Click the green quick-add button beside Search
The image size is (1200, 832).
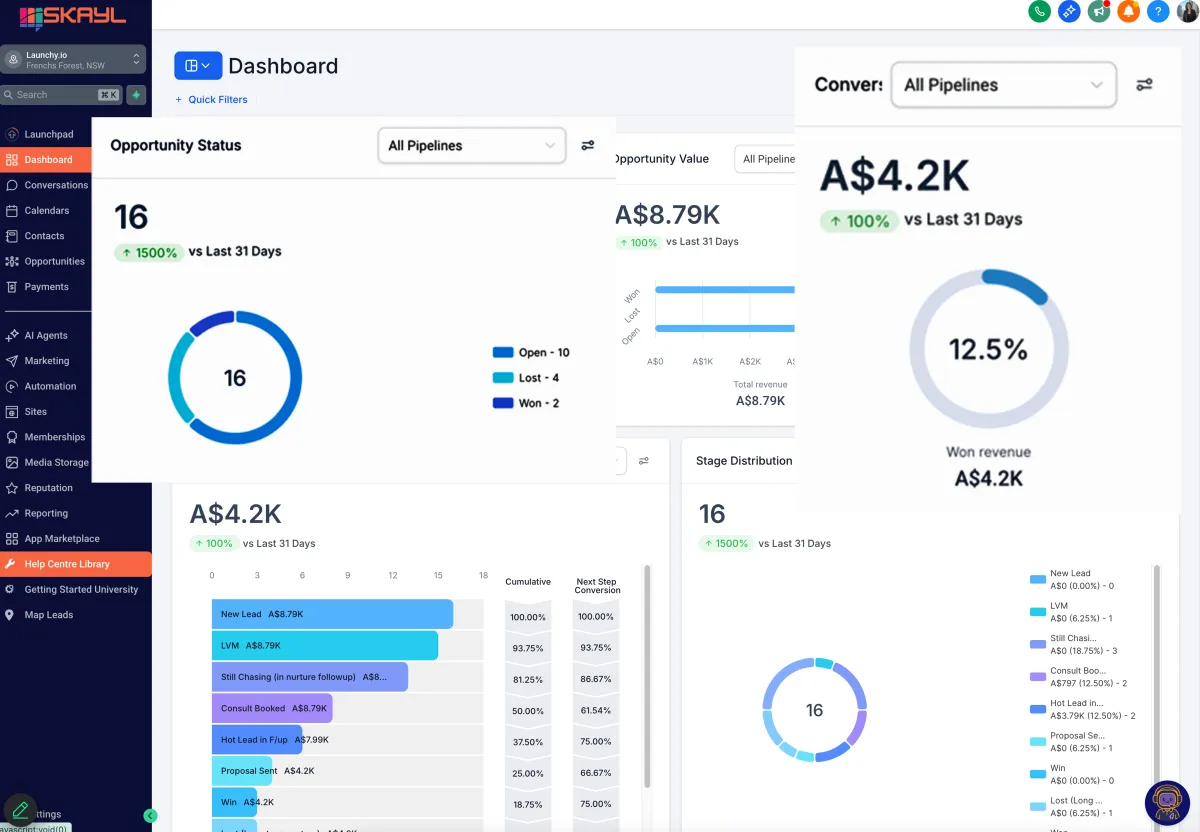(136, 95)
